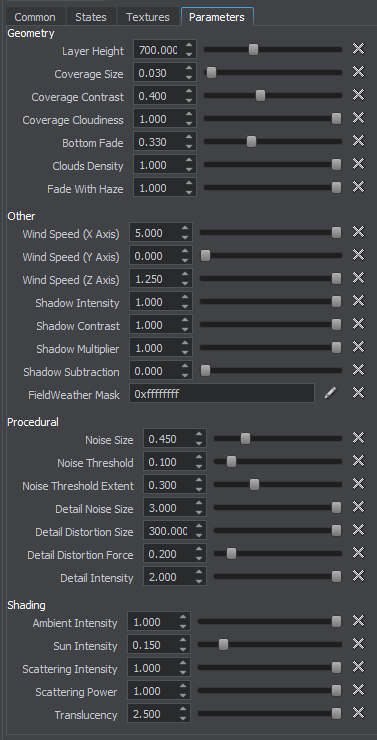The width and height of the screenshot is (377, 740).
Task: Reset Fade With Haze using X icon
Action: pos(359,187)
